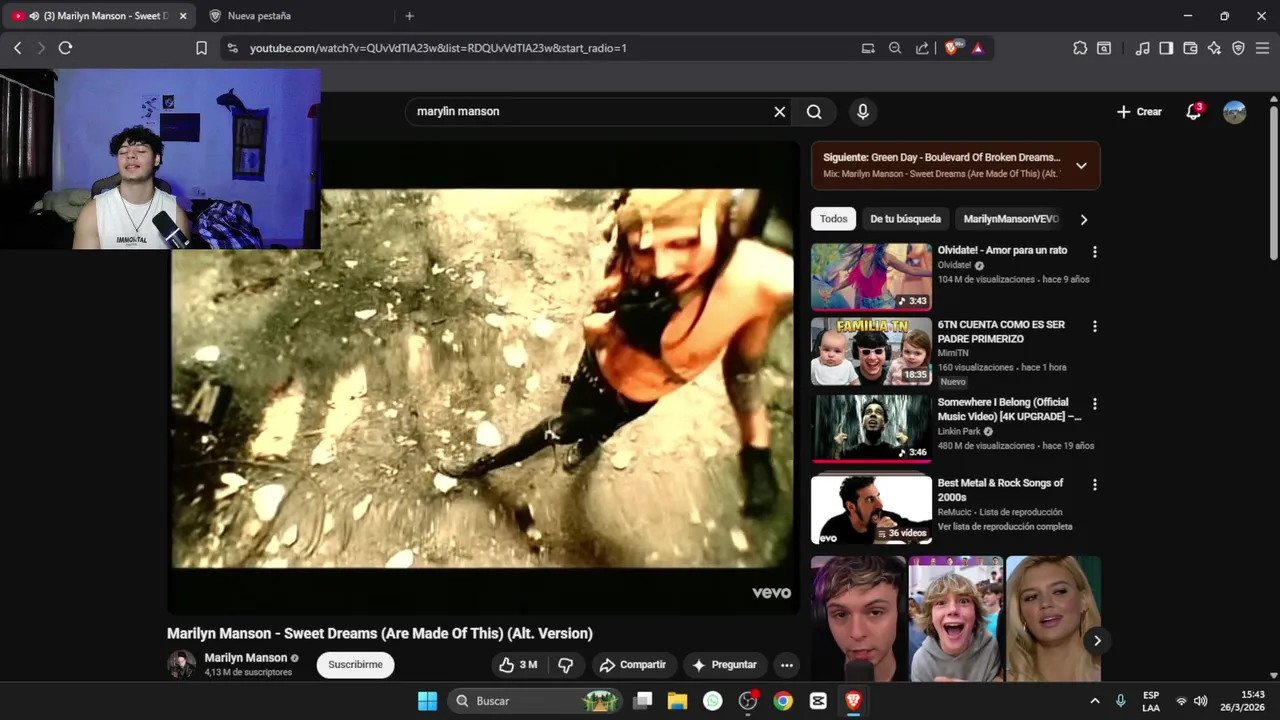The height and width of the screenshot is (720, 1280).
Task: Open the browser extensions puzzle icon
Action: tap(1080, 48)
